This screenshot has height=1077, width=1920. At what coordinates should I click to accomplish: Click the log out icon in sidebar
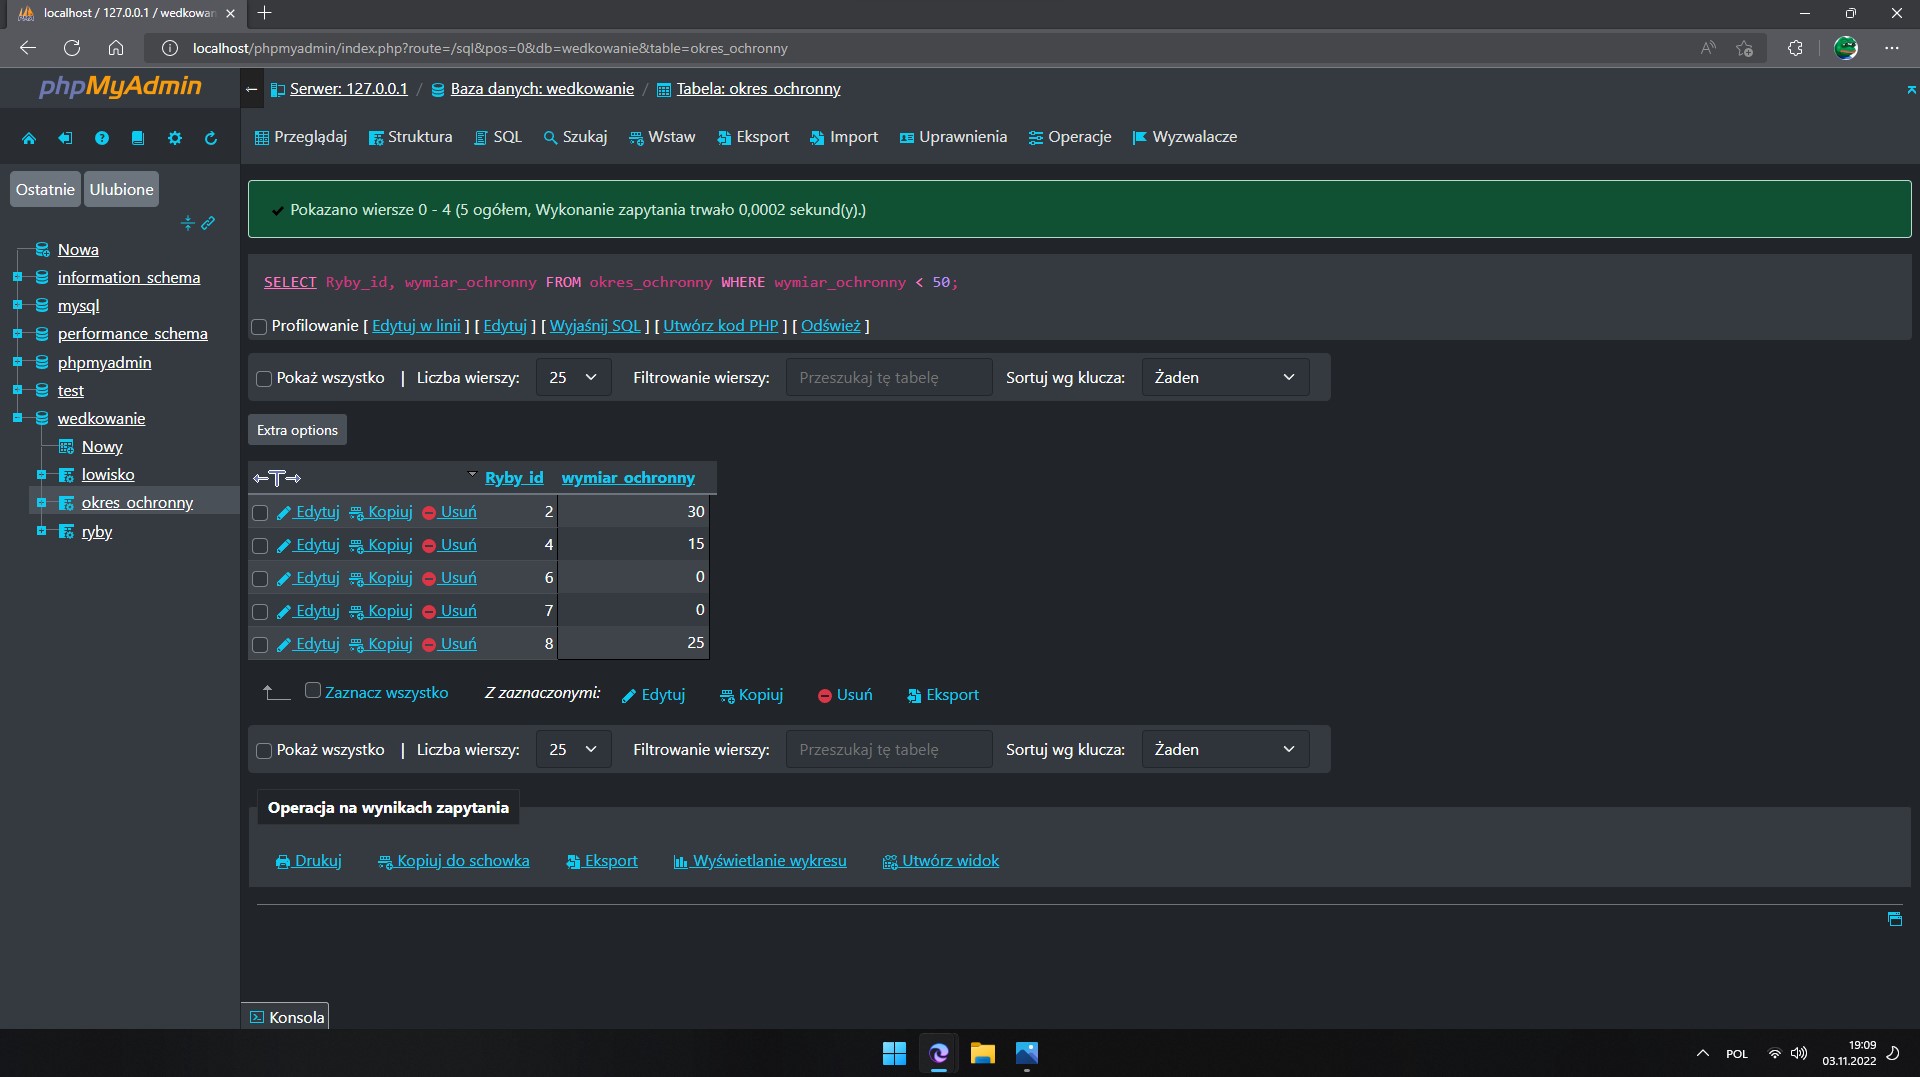(65, 138)
